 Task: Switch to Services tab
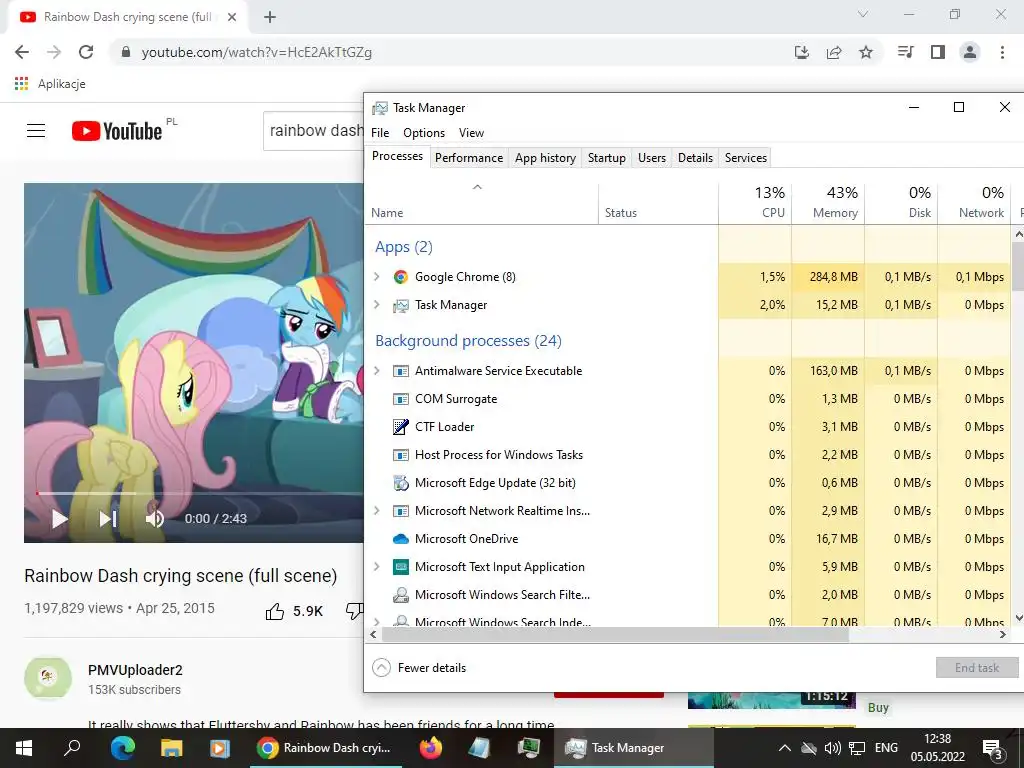(x=746, y=158)
